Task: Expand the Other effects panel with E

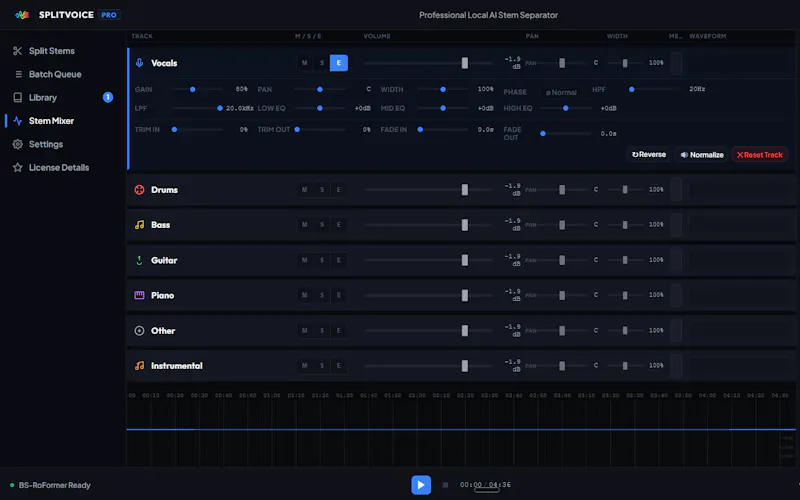Action: [x=339, y=331]
